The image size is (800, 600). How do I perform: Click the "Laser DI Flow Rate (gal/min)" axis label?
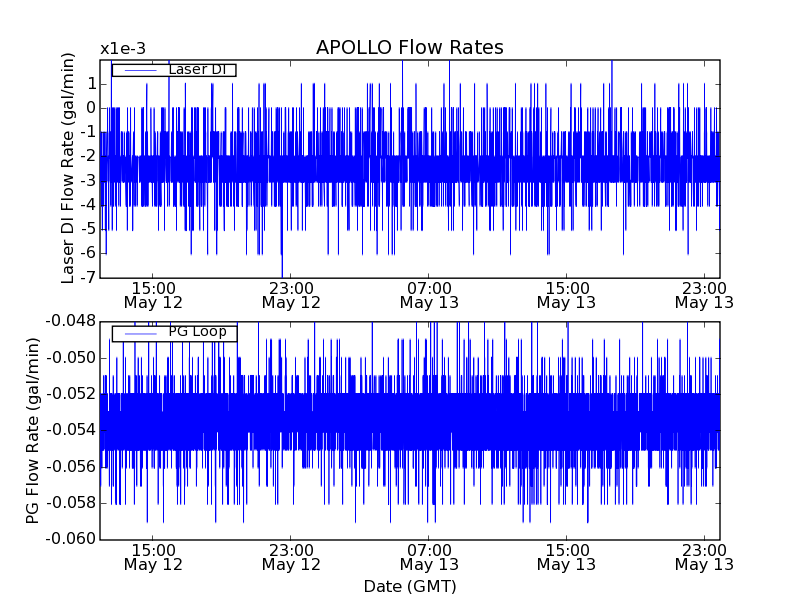pos(68,168)
